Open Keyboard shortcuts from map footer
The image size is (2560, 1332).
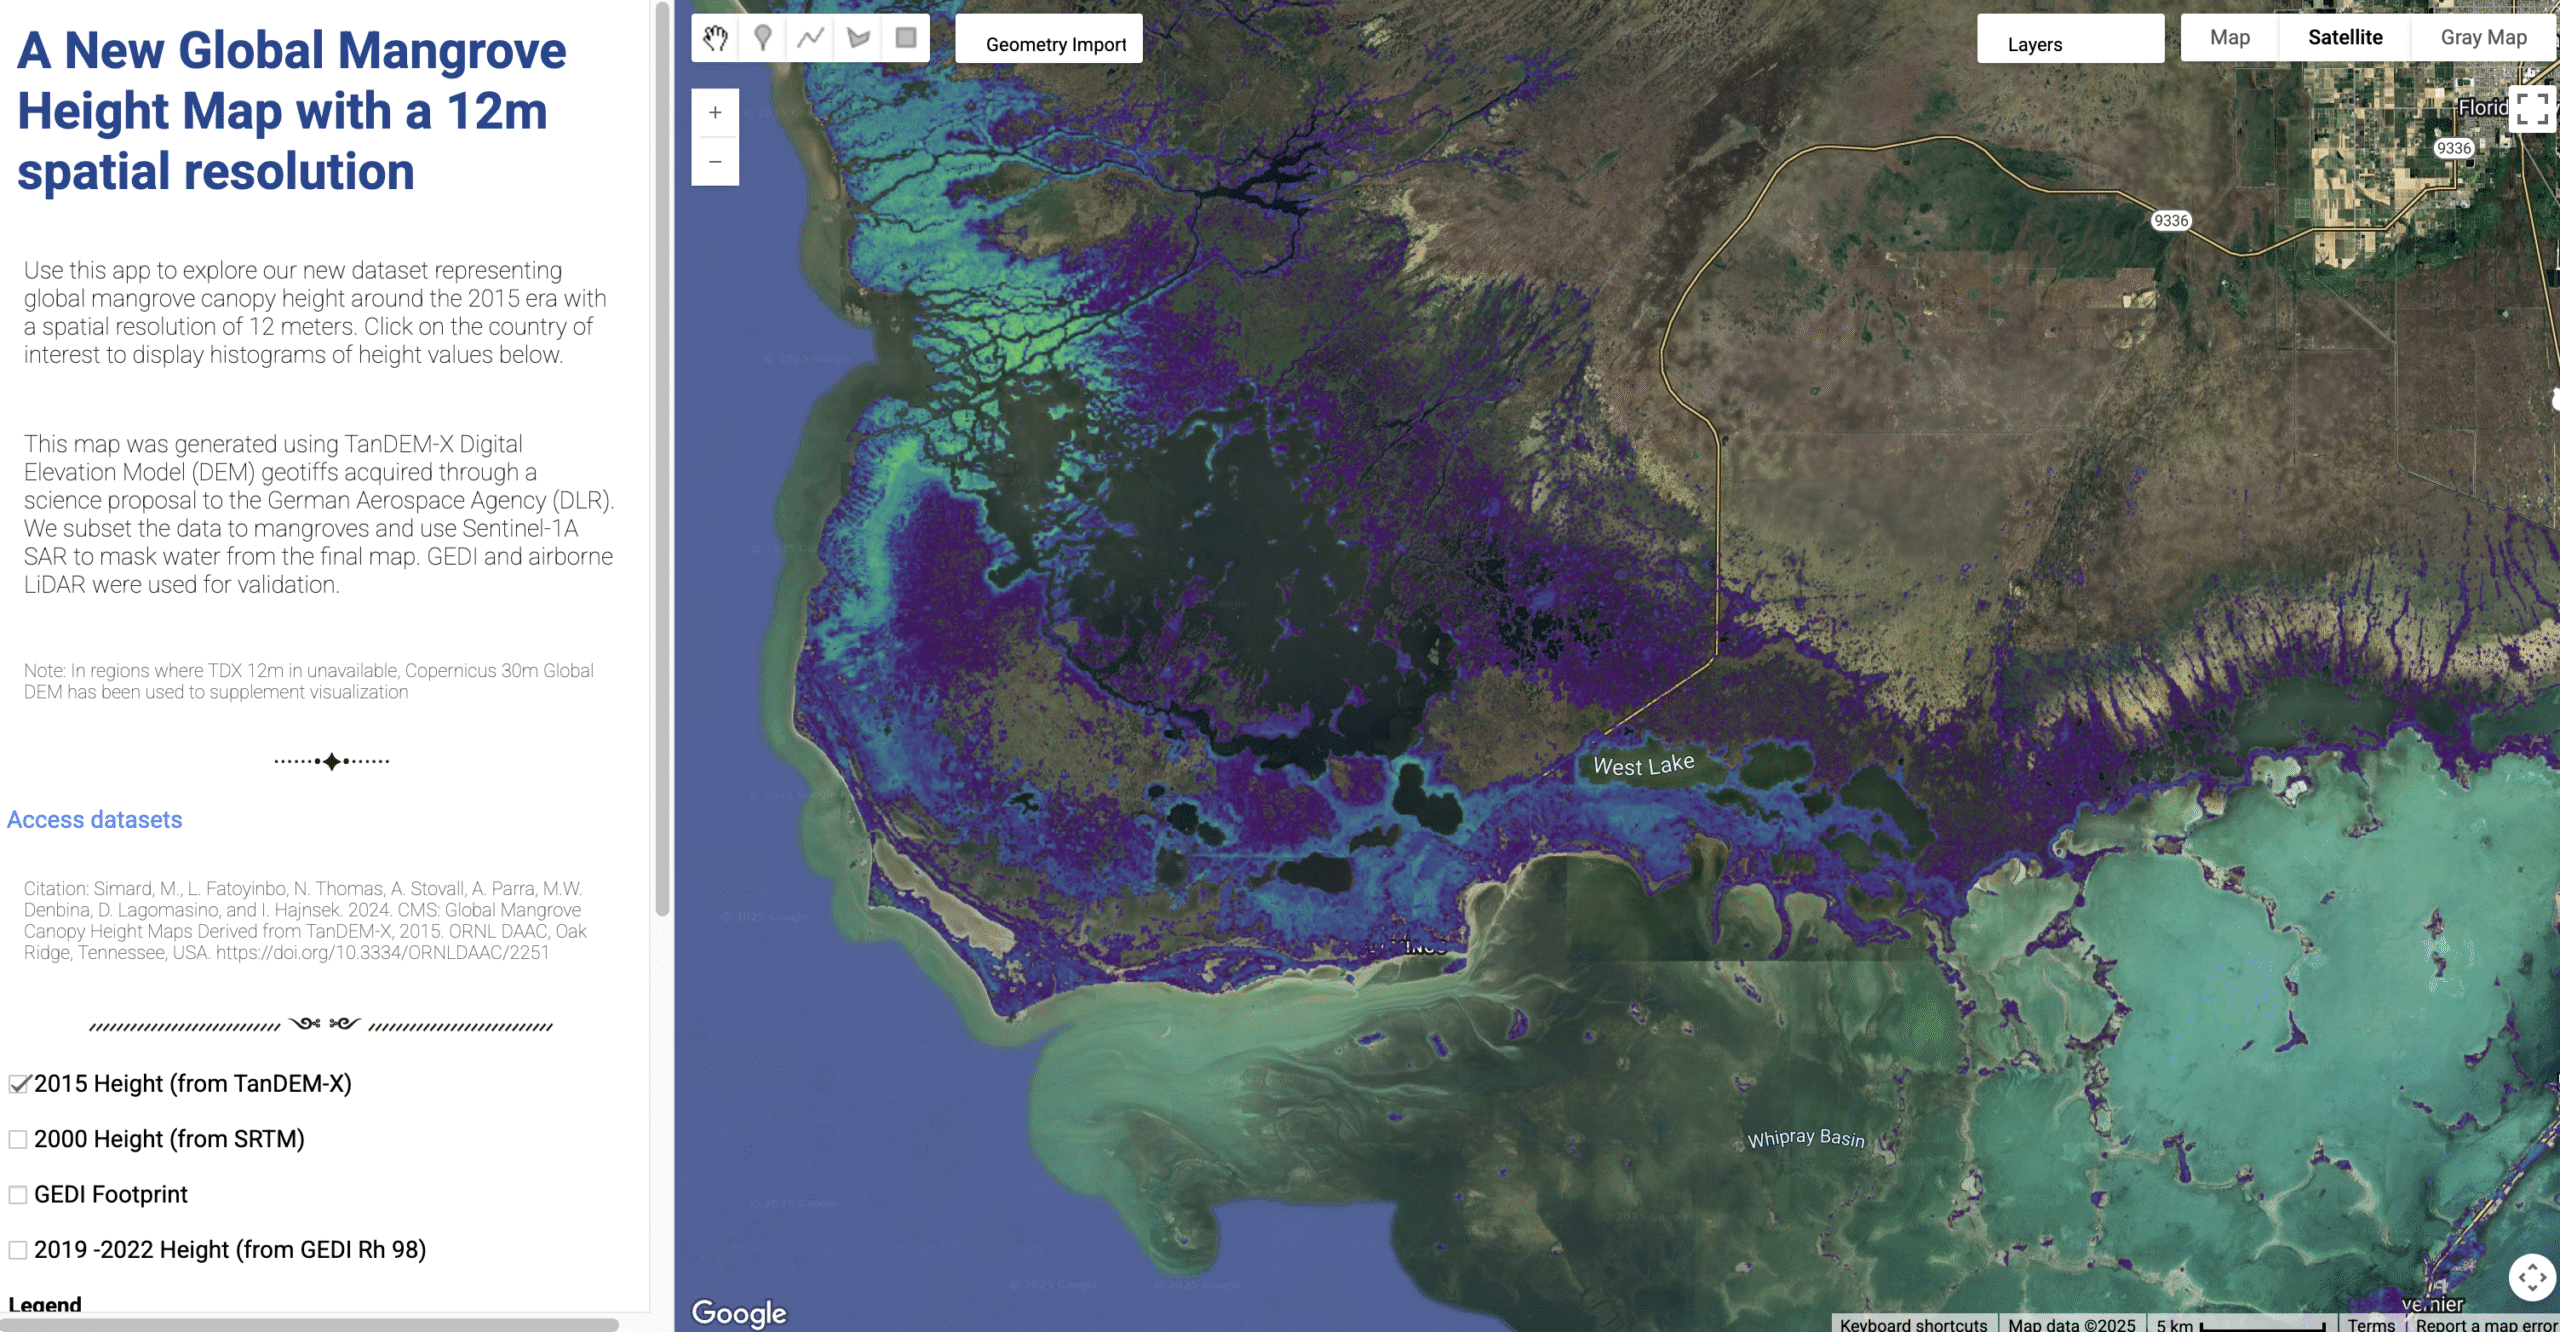[x=1913, y=1324]
